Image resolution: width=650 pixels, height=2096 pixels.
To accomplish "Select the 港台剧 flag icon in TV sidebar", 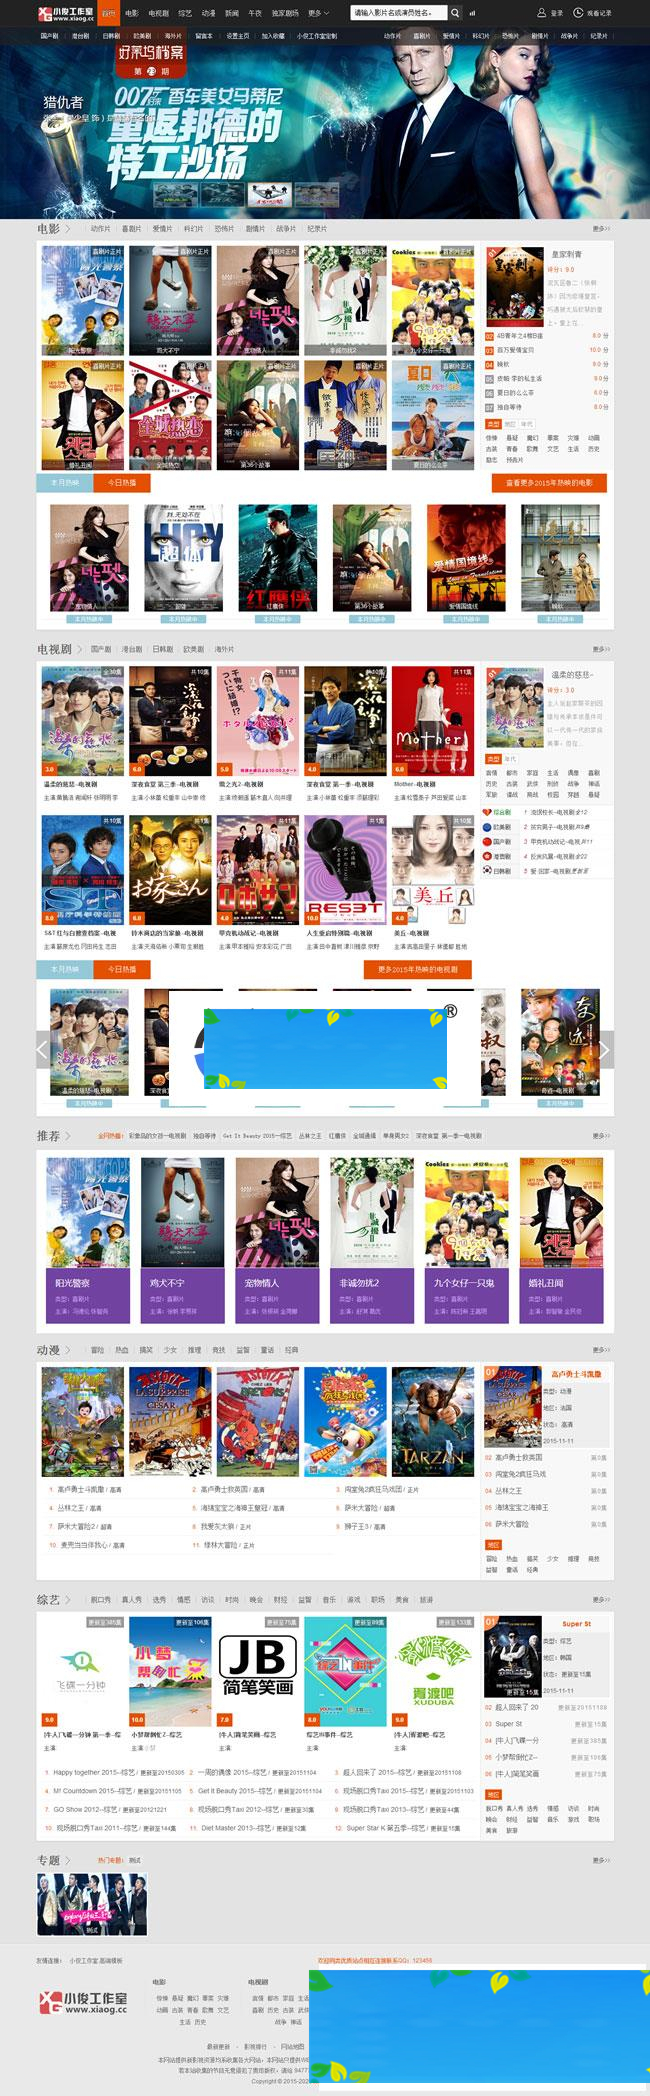I will [x=487, y=856].
